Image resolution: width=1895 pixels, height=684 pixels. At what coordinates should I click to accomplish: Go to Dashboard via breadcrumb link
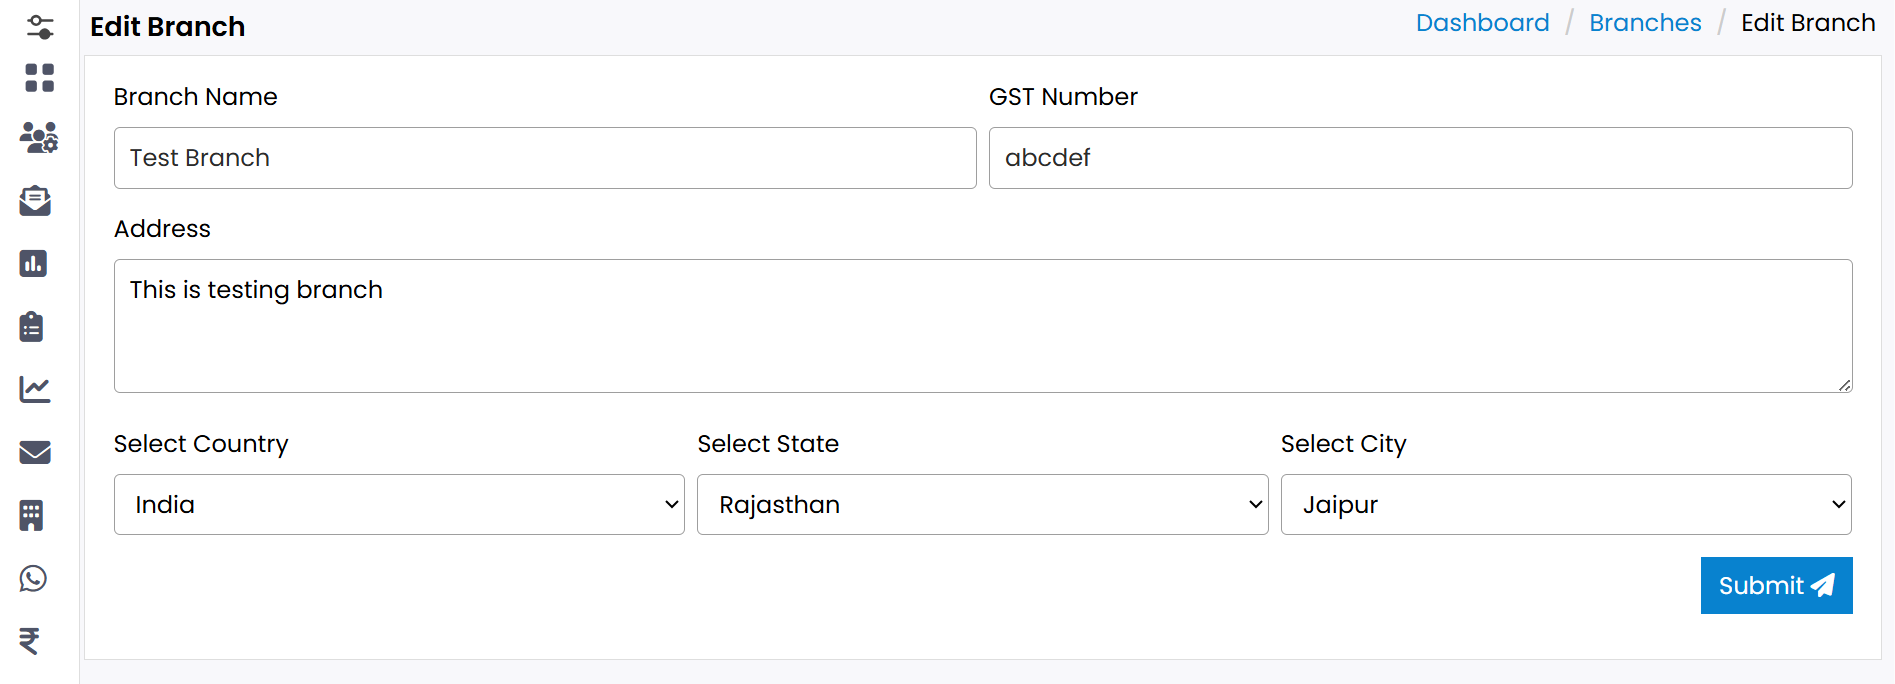pyautogui.click(x=1482, y=23)
